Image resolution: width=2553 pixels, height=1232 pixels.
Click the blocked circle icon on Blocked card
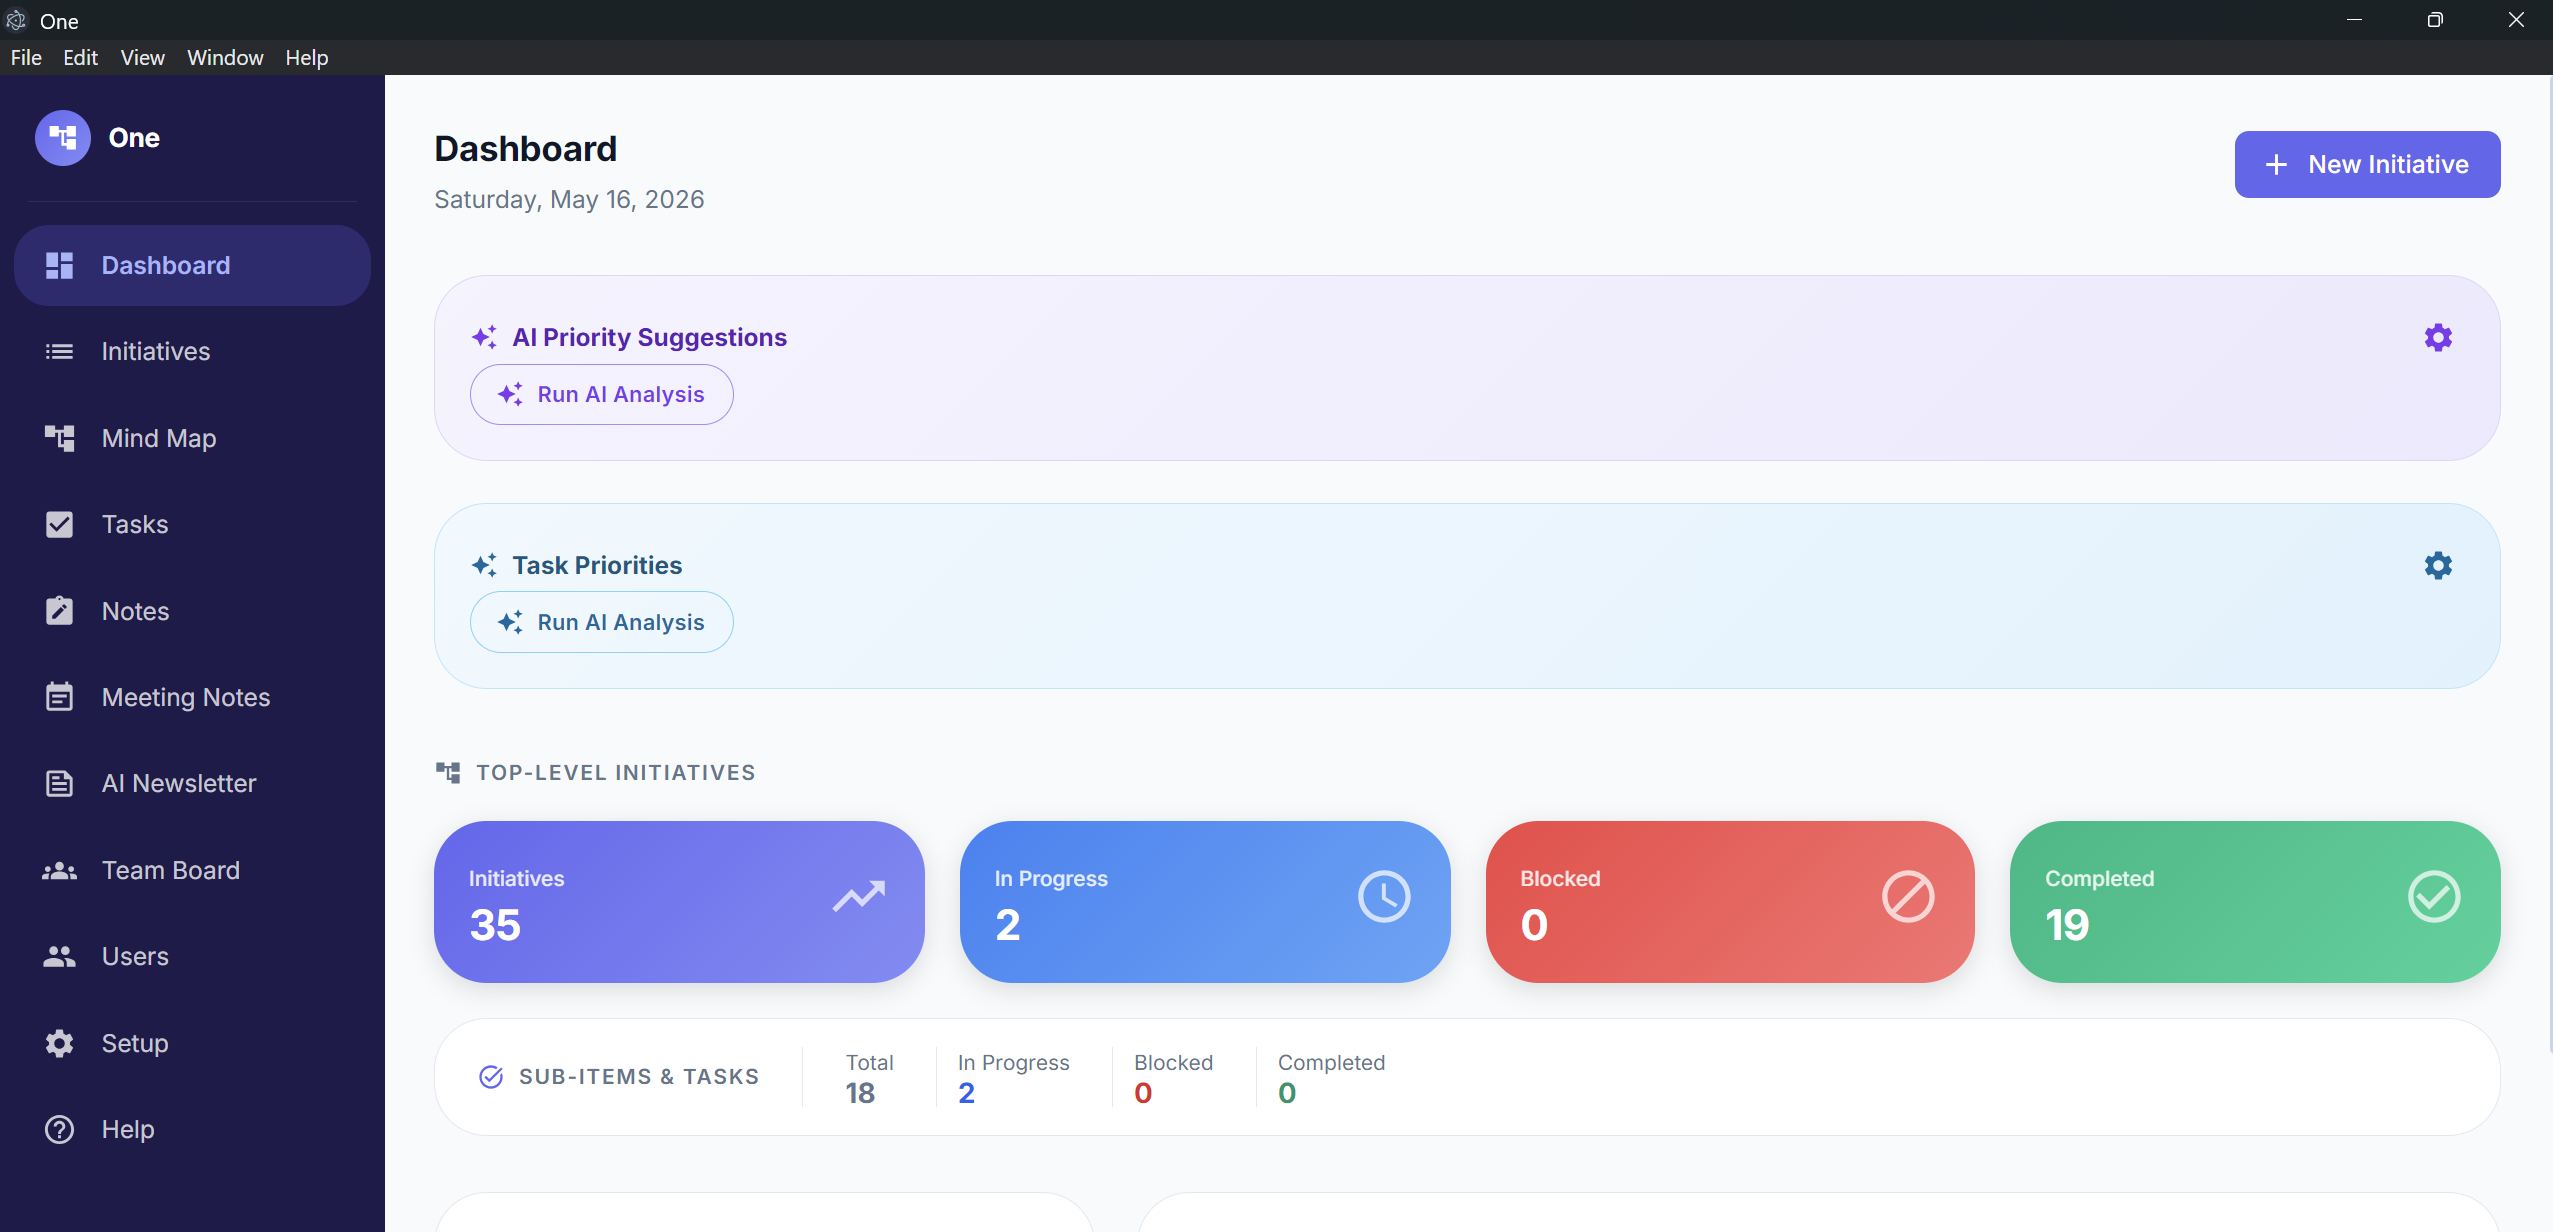point(1908,896)
